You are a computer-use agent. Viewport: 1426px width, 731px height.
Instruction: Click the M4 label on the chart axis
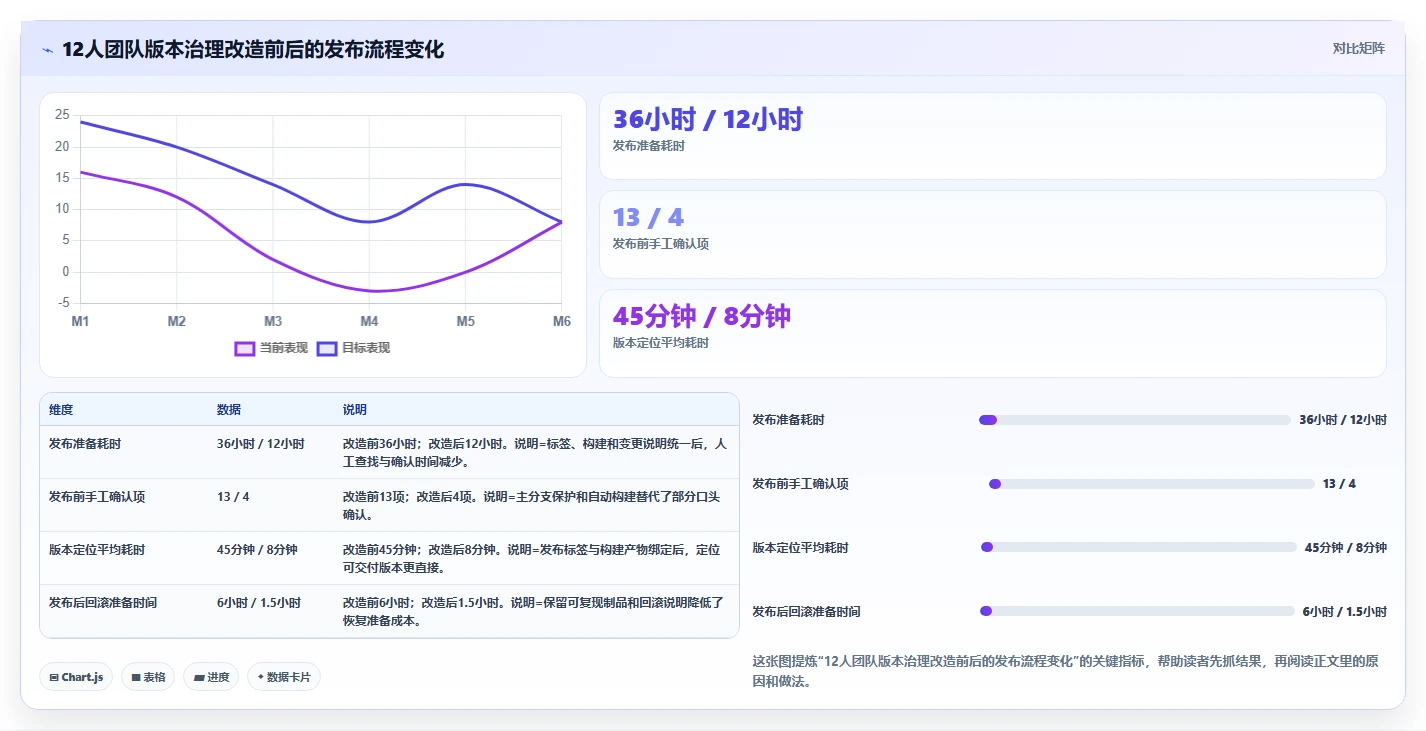(x=369, y=321)
